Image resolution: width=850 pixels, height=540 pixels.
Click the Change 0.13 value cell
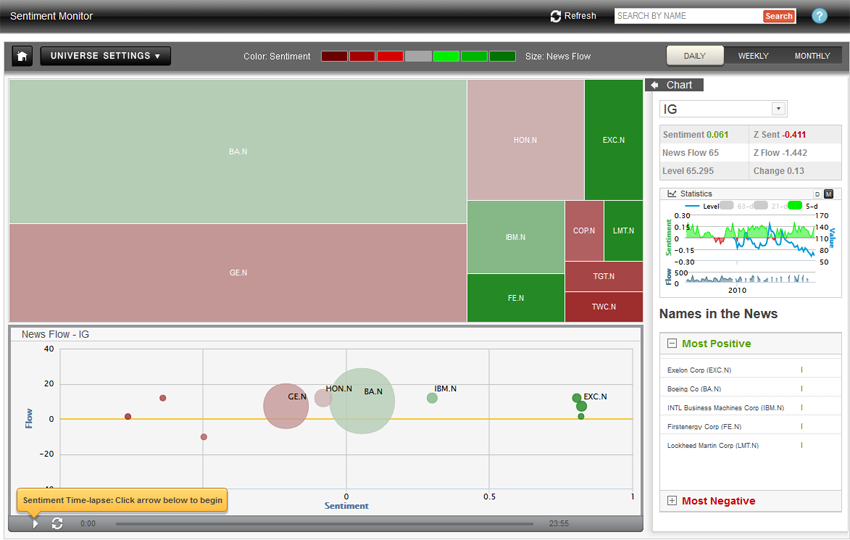[x=796, y=171]
